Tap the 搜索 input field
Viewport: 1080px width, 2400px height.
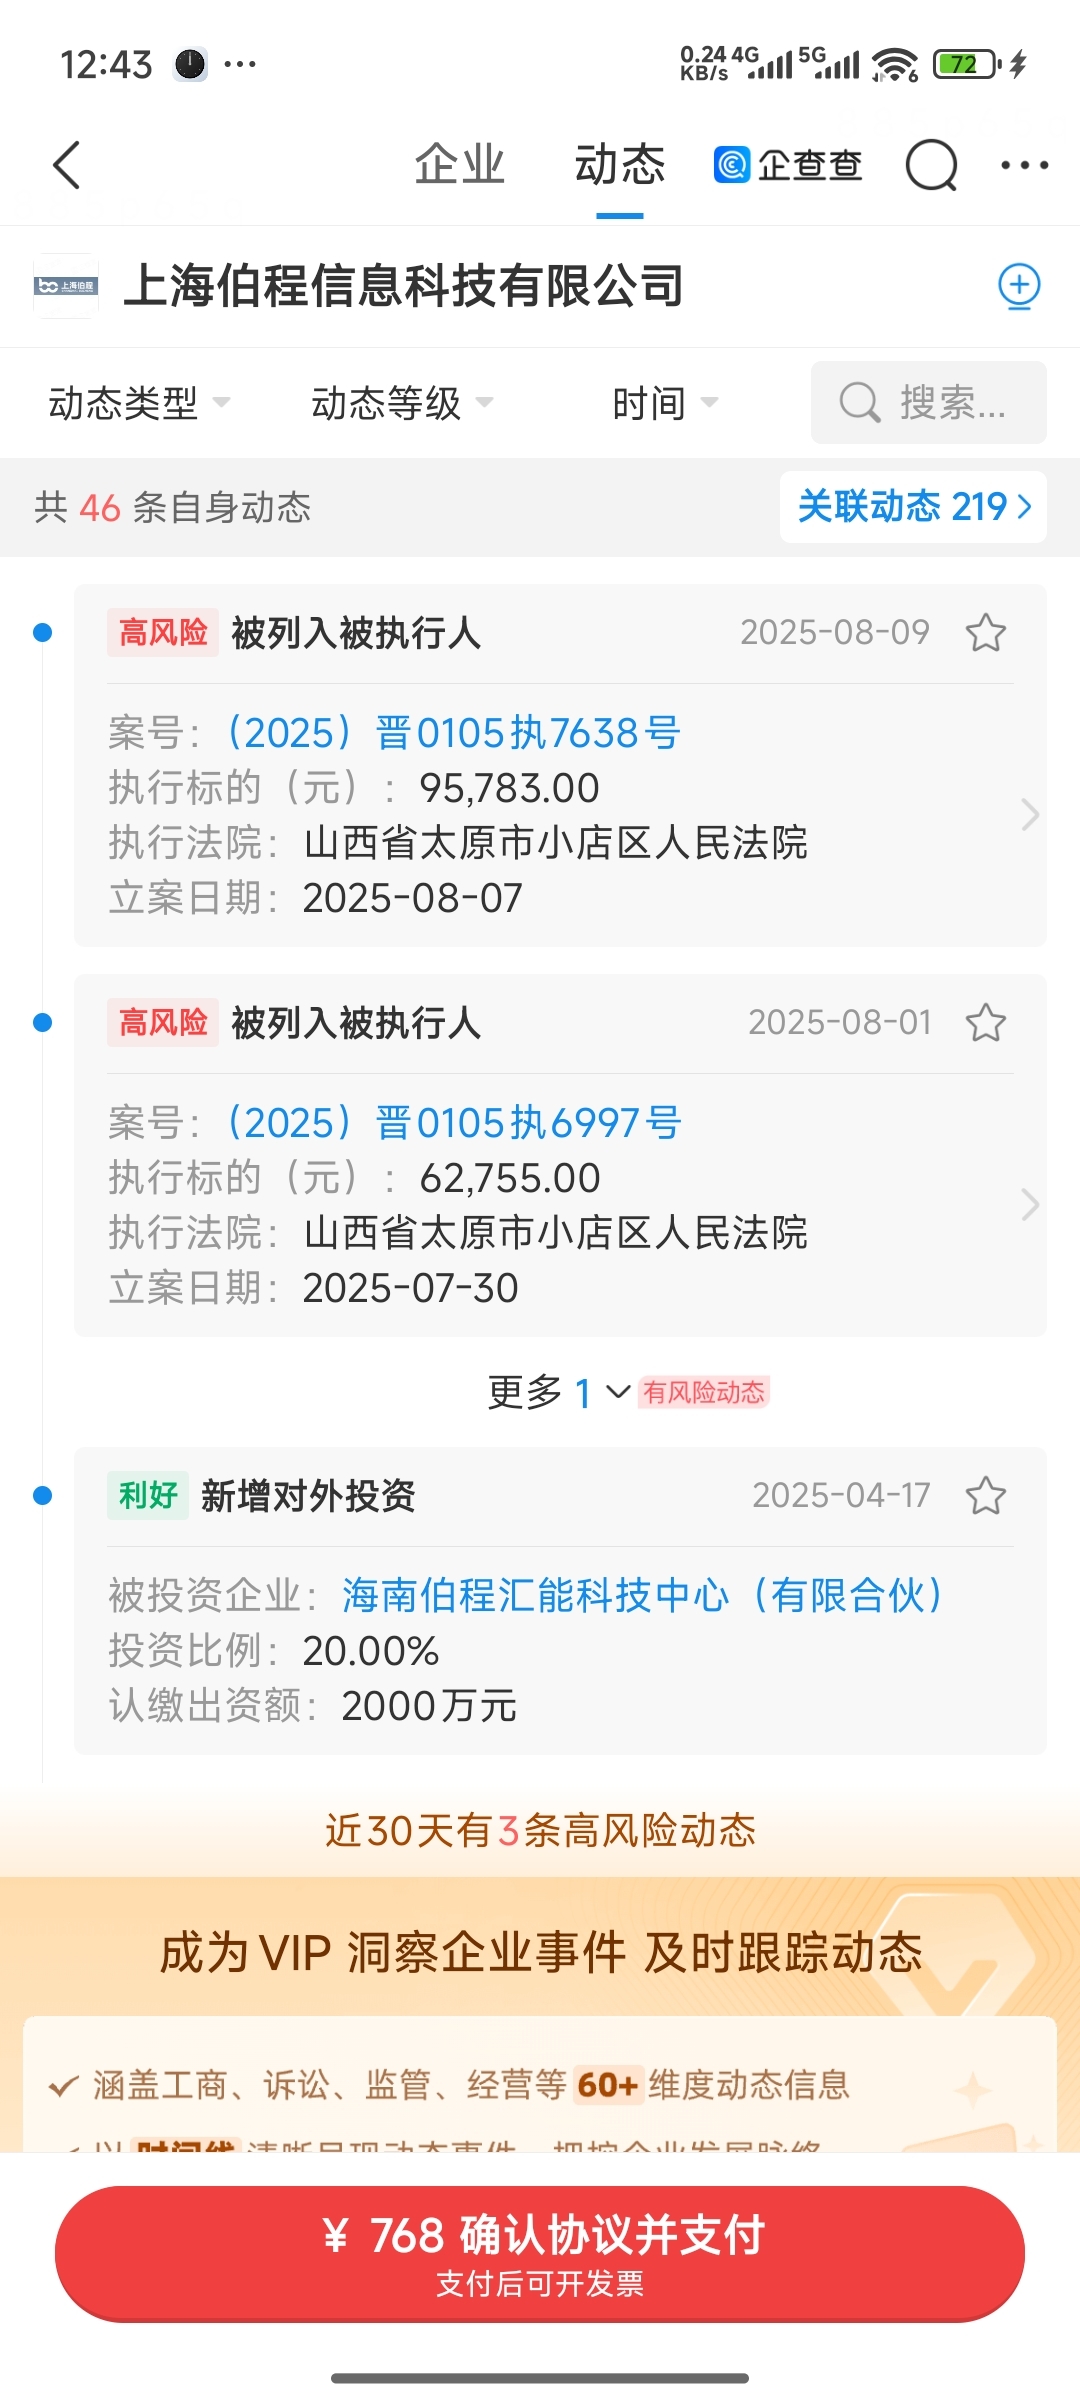click(x=929, y=402)
